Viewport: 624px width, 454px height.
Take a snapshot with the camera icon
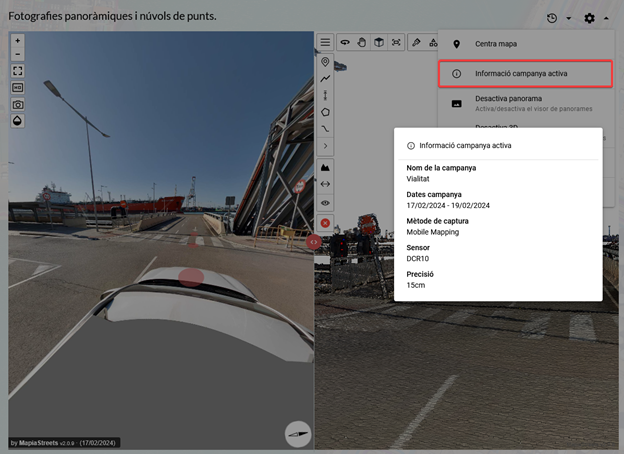[x=18, y=104]
